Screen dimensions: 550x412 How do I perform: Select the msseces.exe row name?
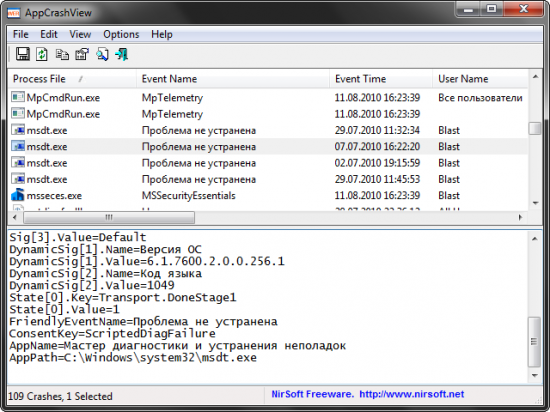54,196
